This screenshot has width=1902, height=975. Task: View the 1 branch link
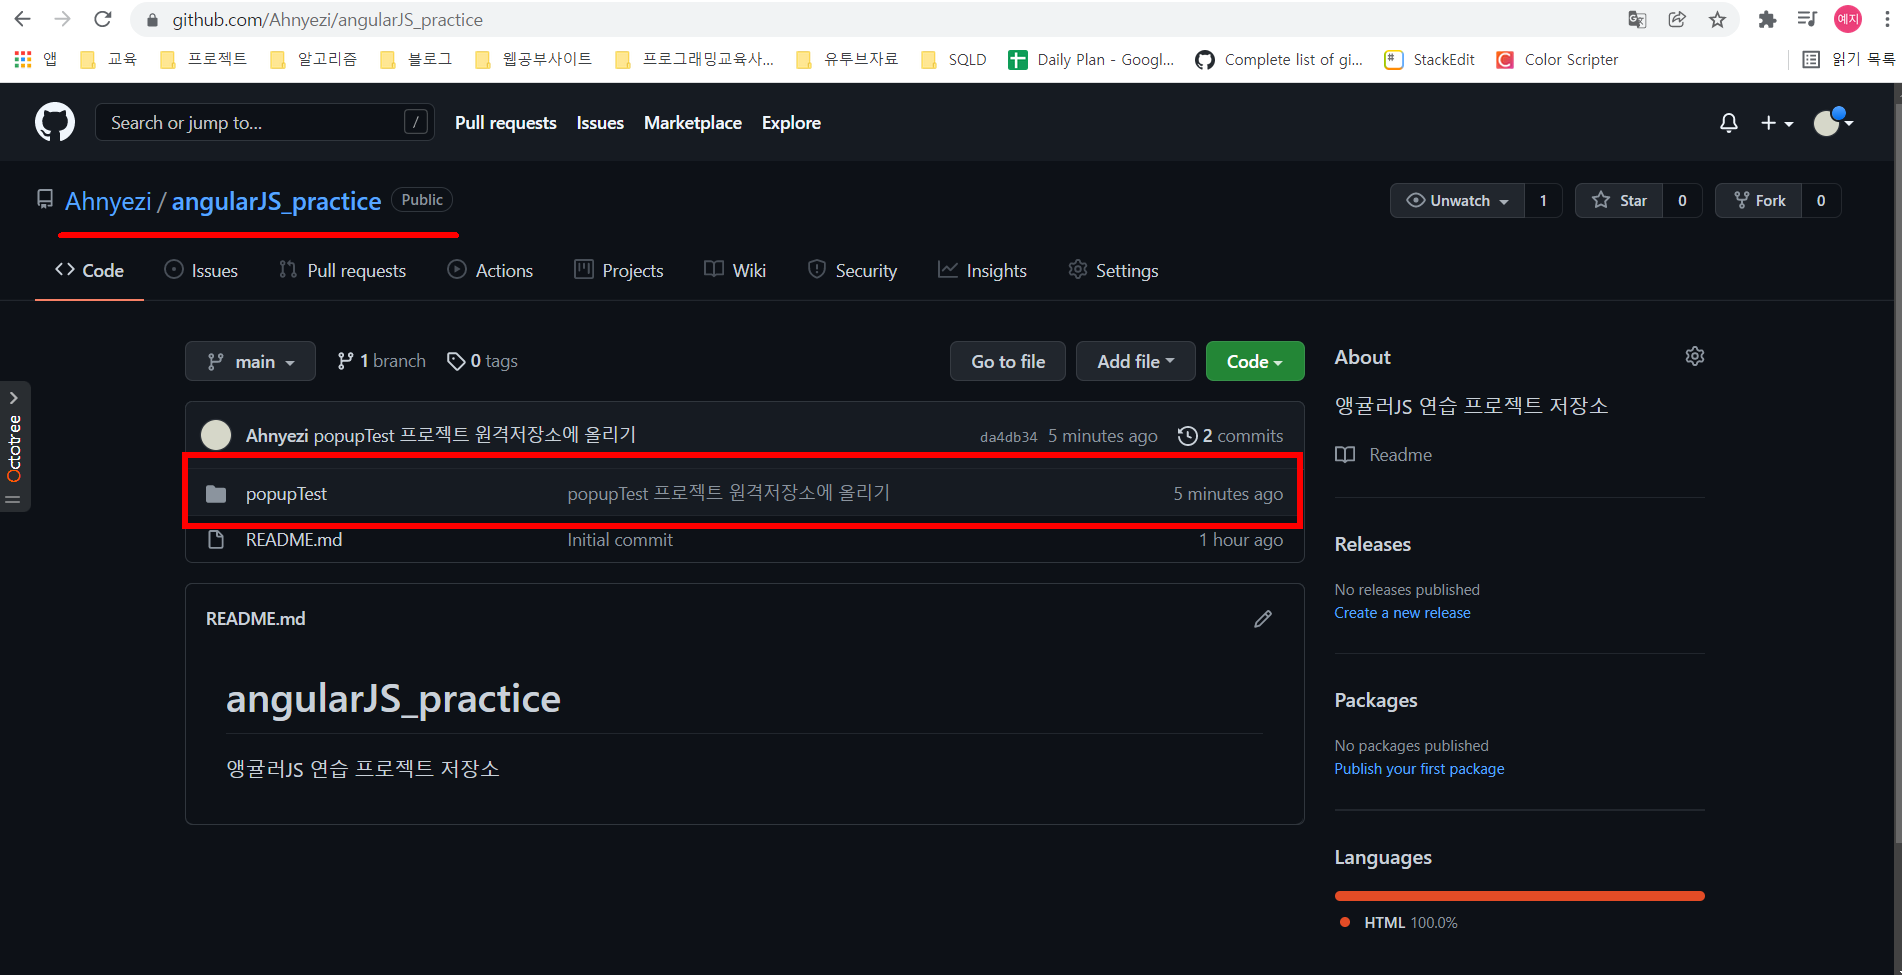pyautogui.click(x=381, y=361)
